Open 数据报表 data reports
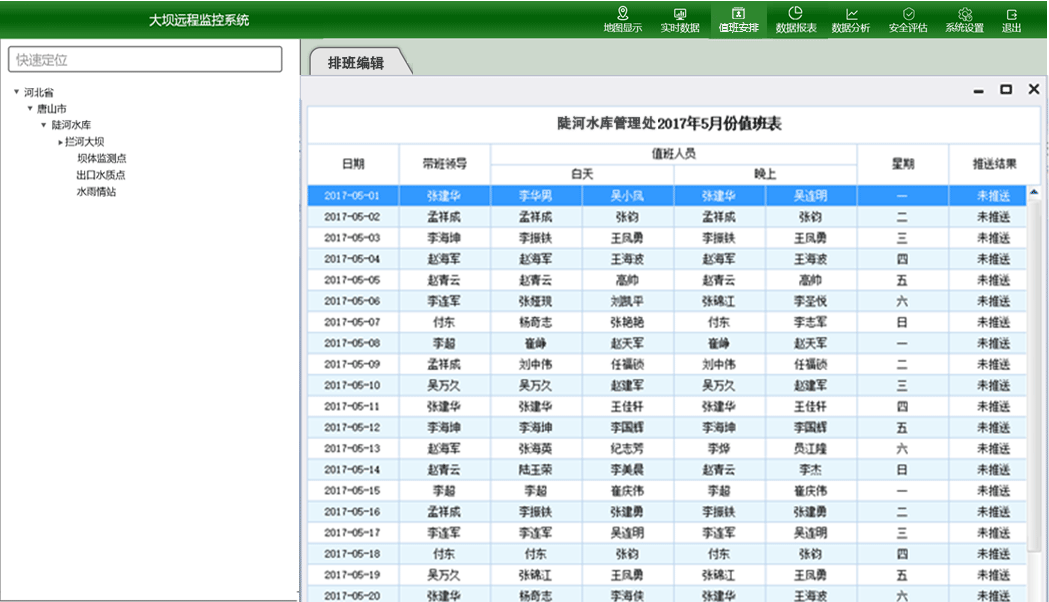 tap(796, 19)
